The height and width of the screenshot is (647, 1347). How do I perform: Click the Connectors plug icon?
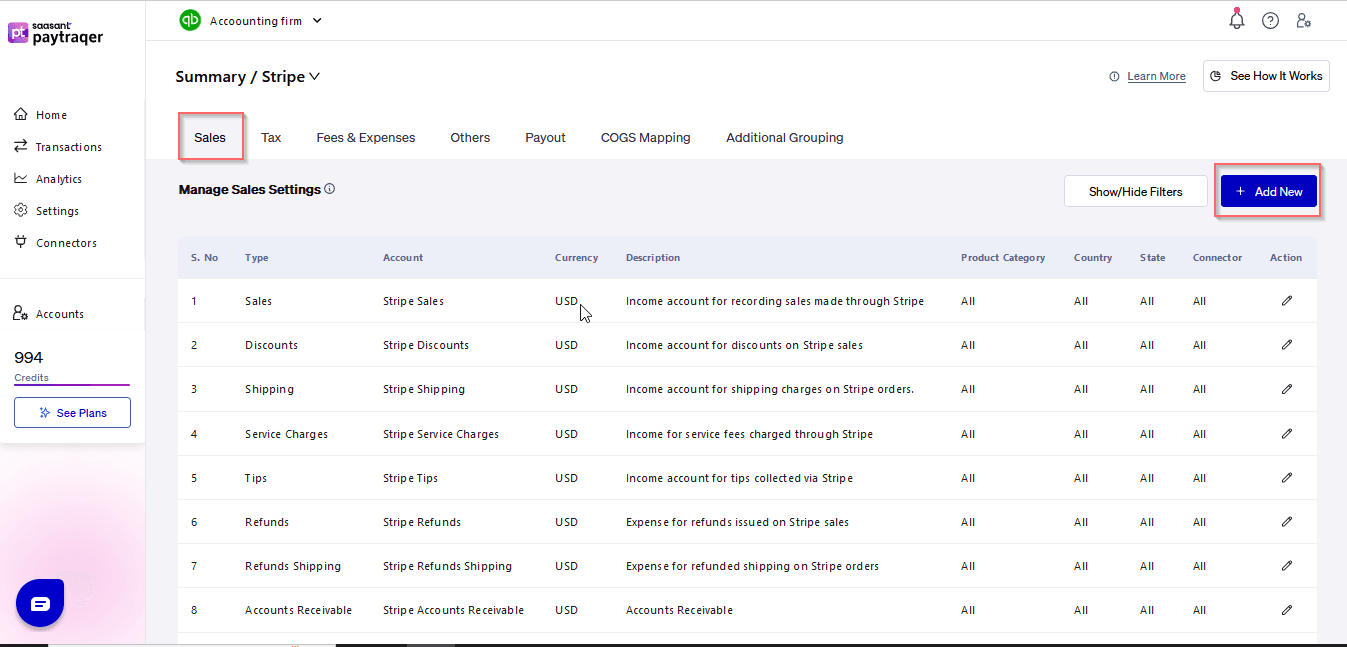pyautogui.click(x=21, y=242)
